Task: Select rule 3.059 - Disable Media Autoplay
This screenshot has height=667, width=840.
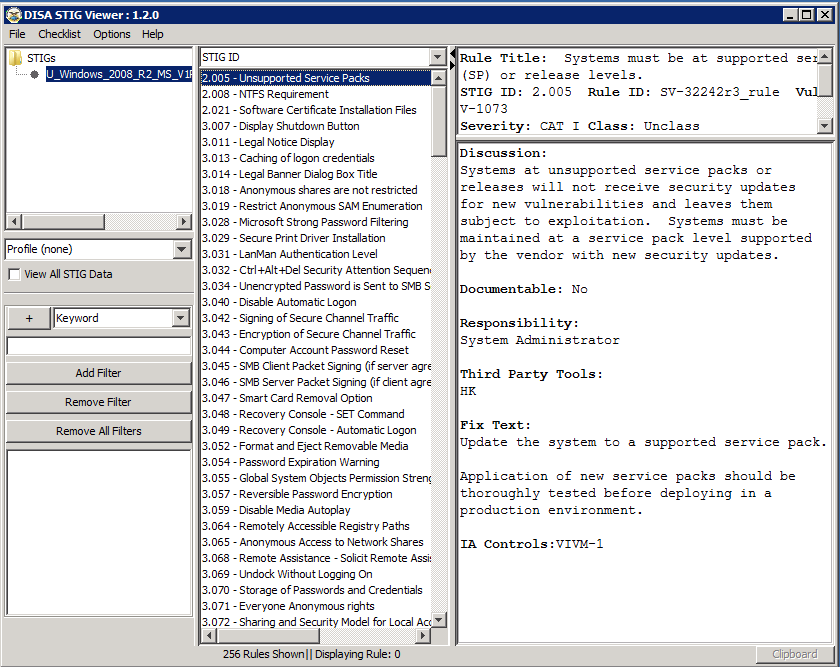Action: click(316, 510)
